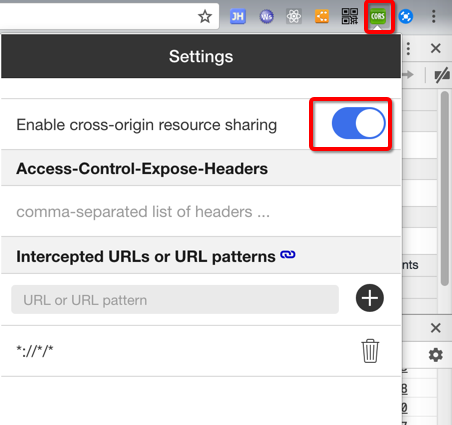Open Chrome's three-dot menu

click(433, 16)
